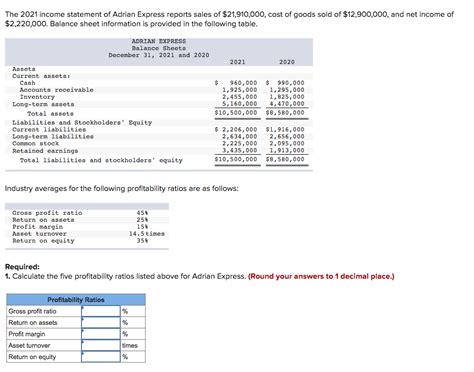
Task: Select the industry Asset turnover 14.5 times
Action: click(x=147, y=234)
